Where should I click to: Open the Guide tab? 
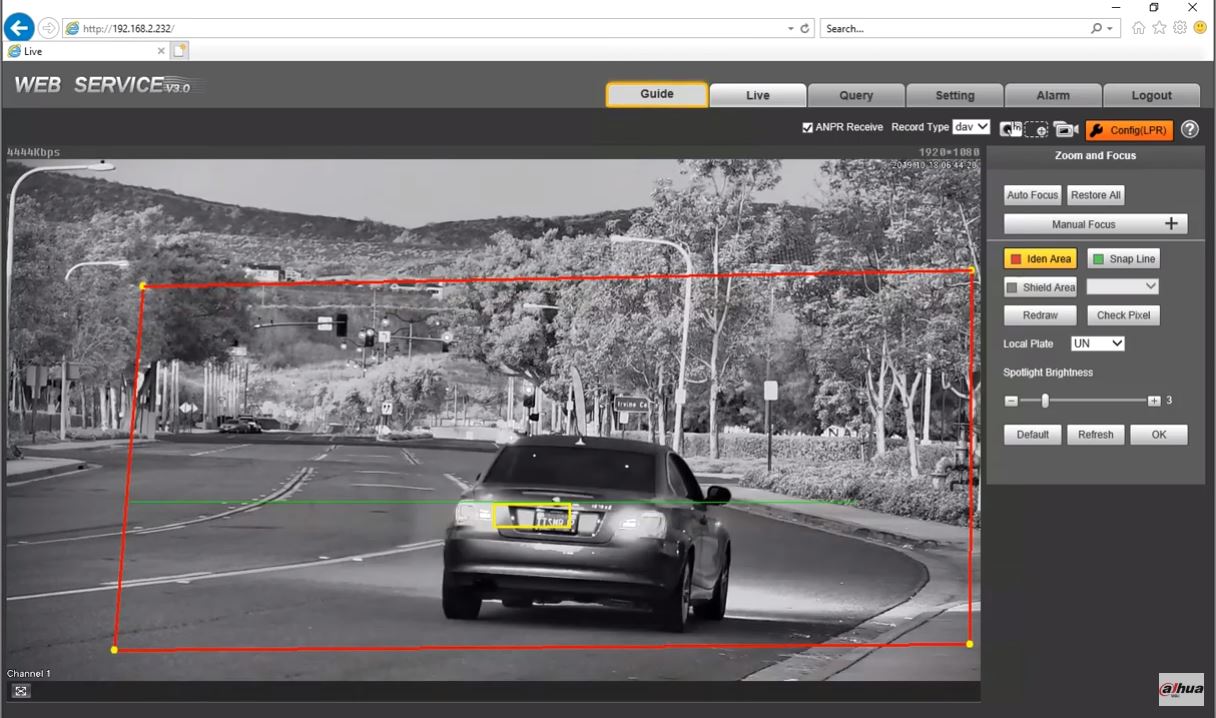coord(657,94)
